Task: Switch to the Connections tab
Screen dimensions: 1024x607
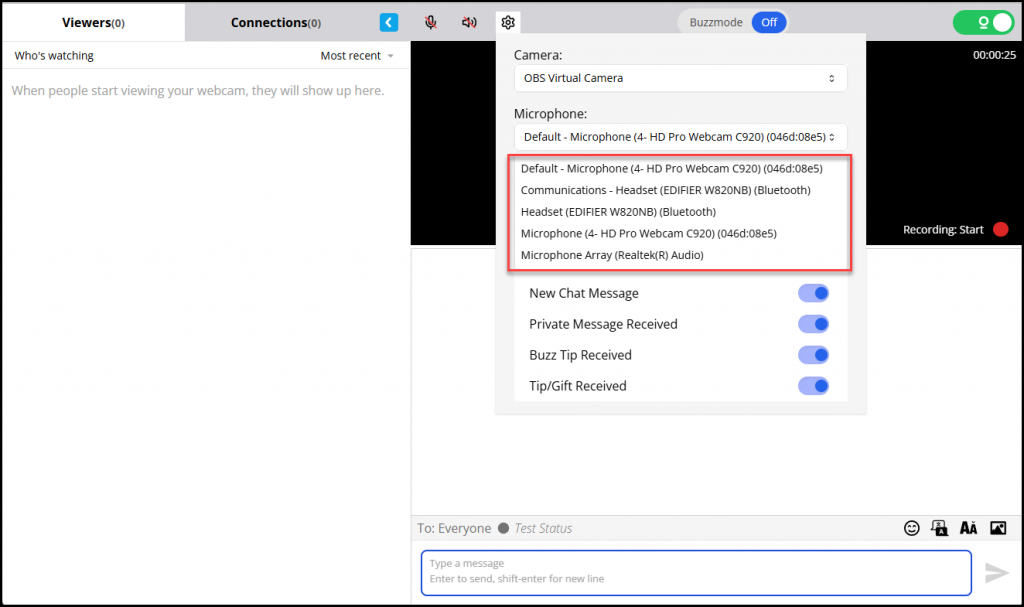Action: coord(276,22)
